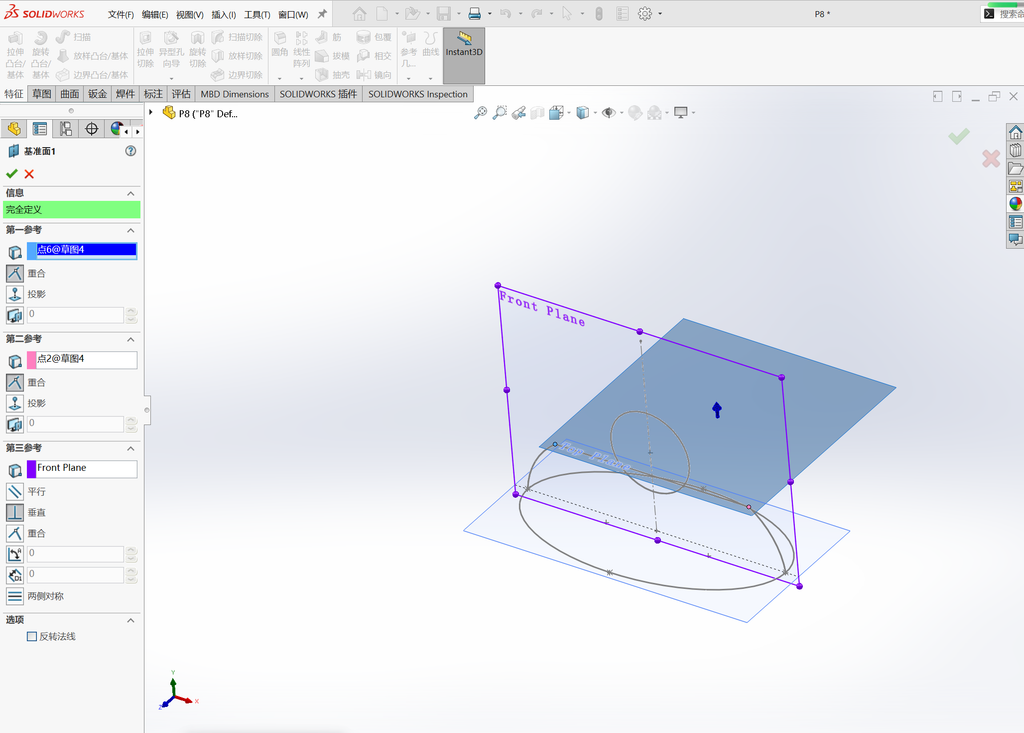Switch to the 评估 tab

point(181,94)
